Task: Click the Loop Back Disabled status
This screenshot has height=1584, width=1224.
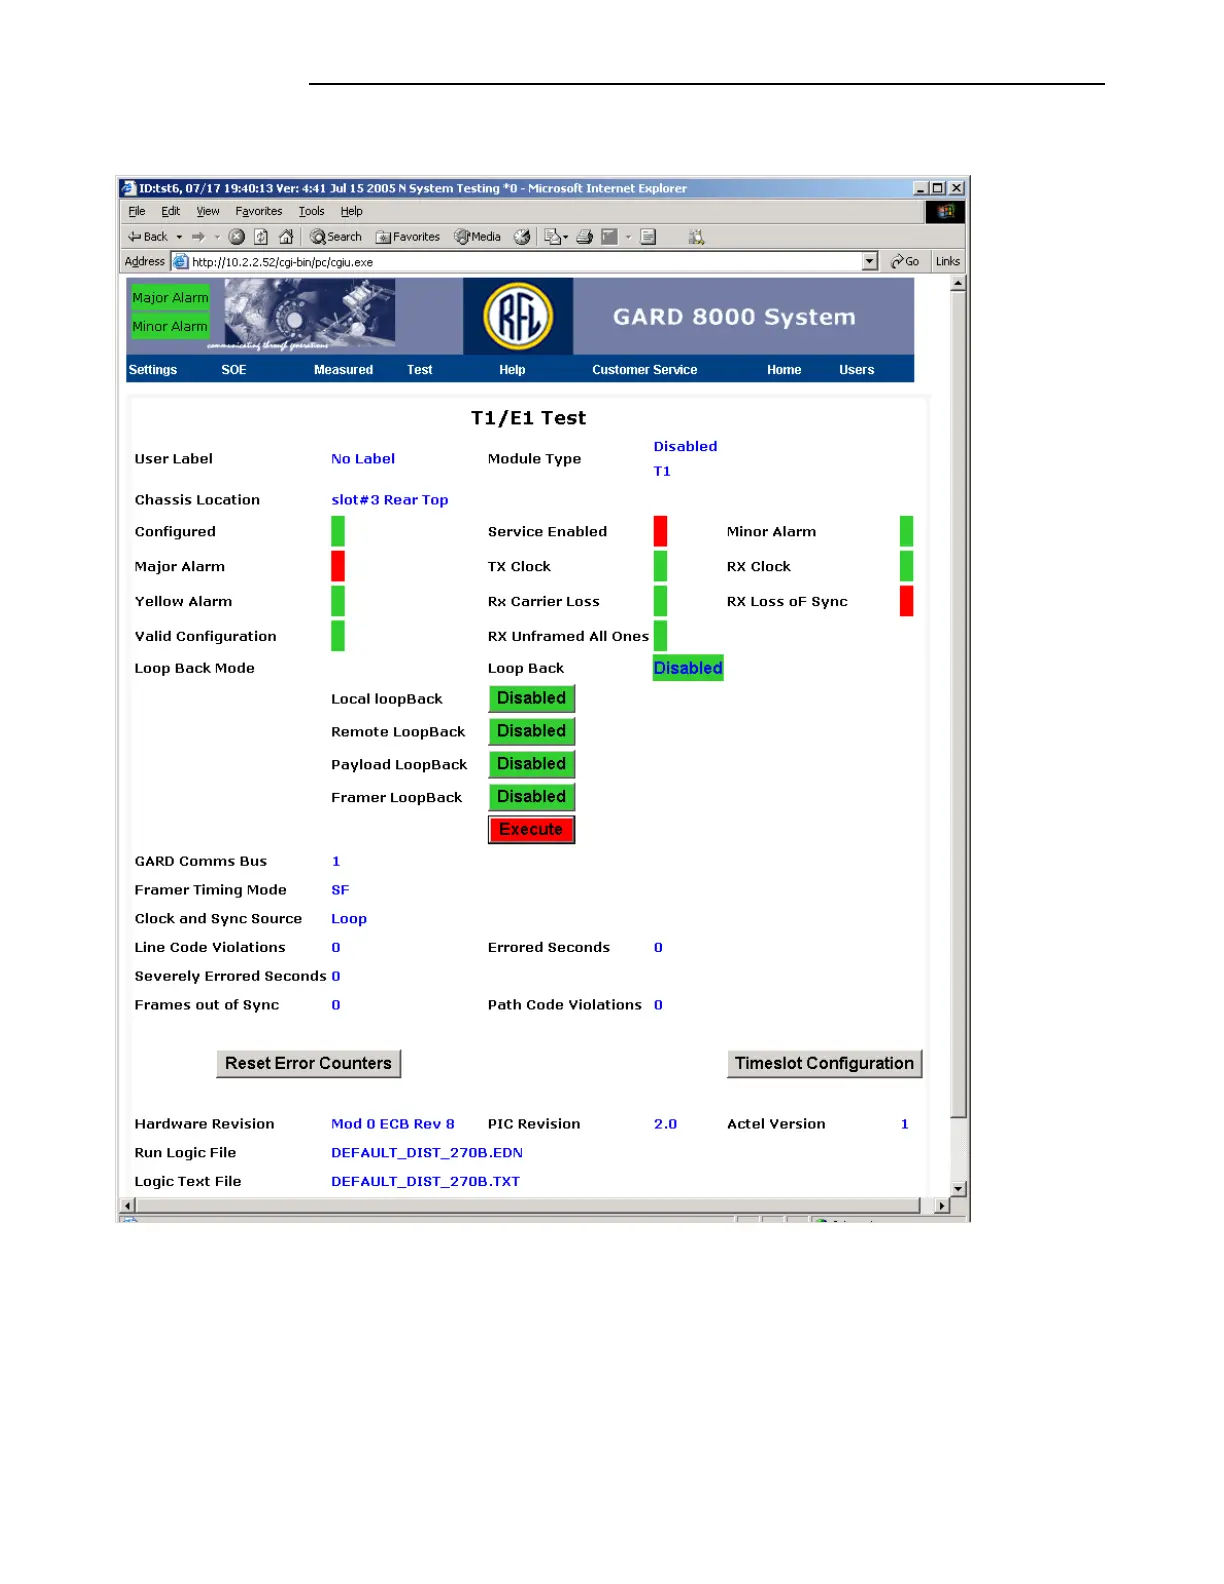Action: tap(688, 668)
